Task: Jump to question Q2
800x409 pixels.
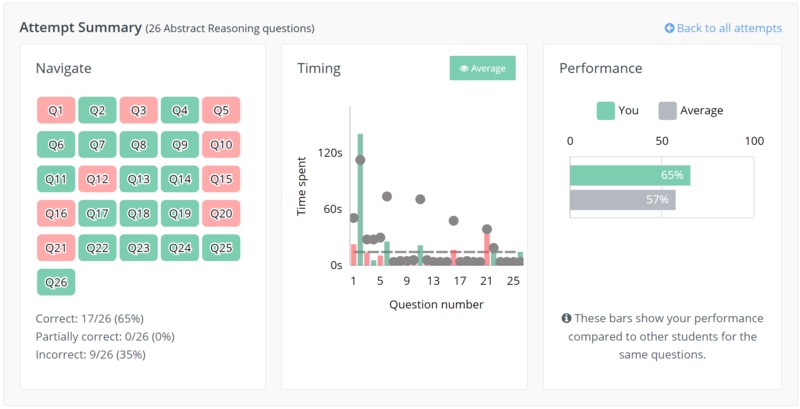Action: coord(97,110)
